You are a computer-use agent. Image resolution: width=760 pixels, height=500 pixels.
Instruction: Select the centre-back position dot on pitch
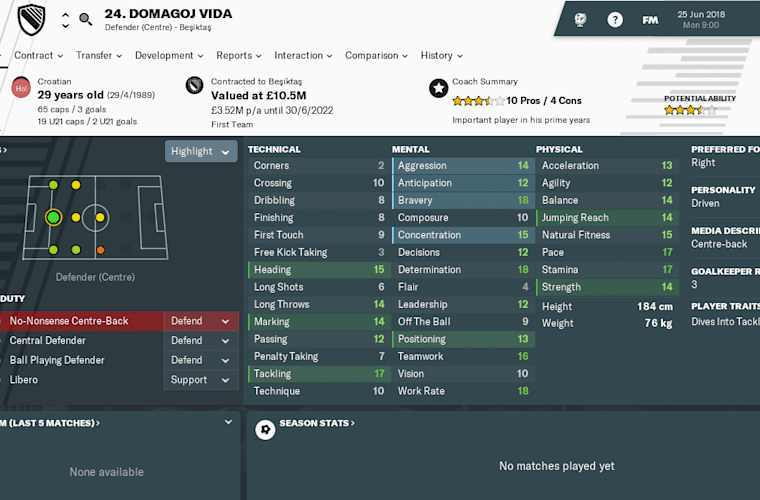[x=53, y=218]
